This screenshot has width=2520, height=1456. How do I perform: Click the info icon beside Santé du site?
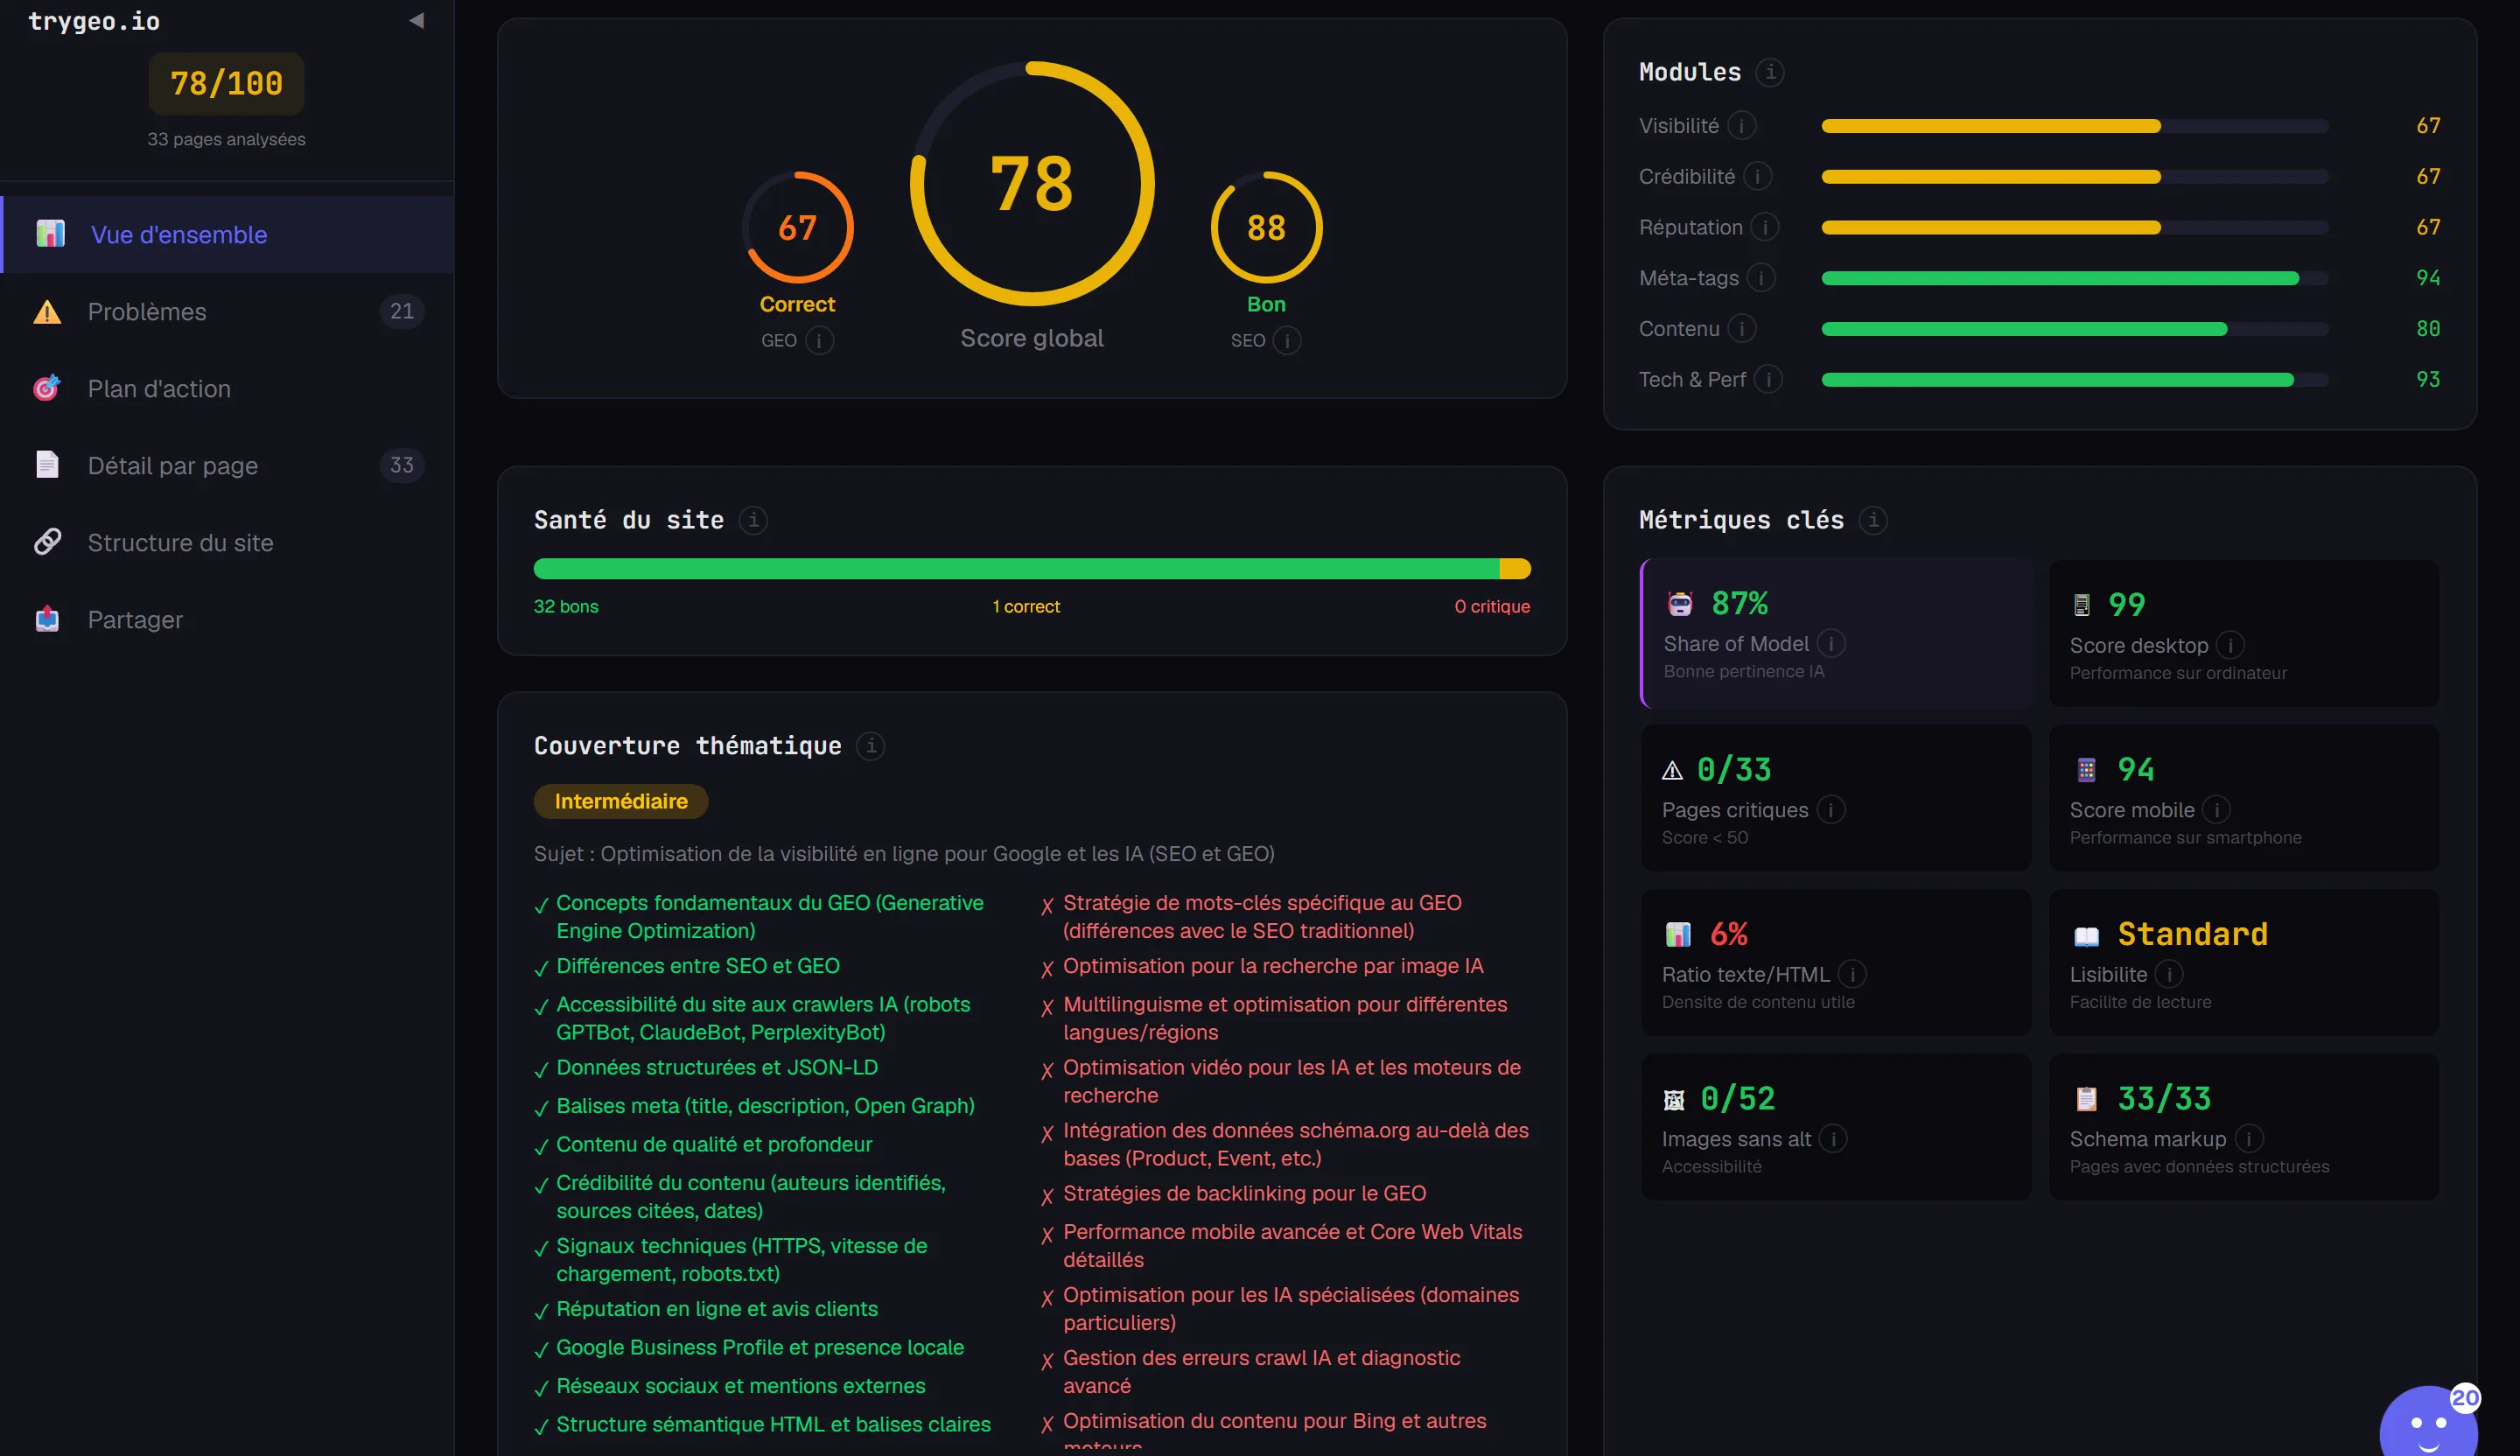[753, 520]
